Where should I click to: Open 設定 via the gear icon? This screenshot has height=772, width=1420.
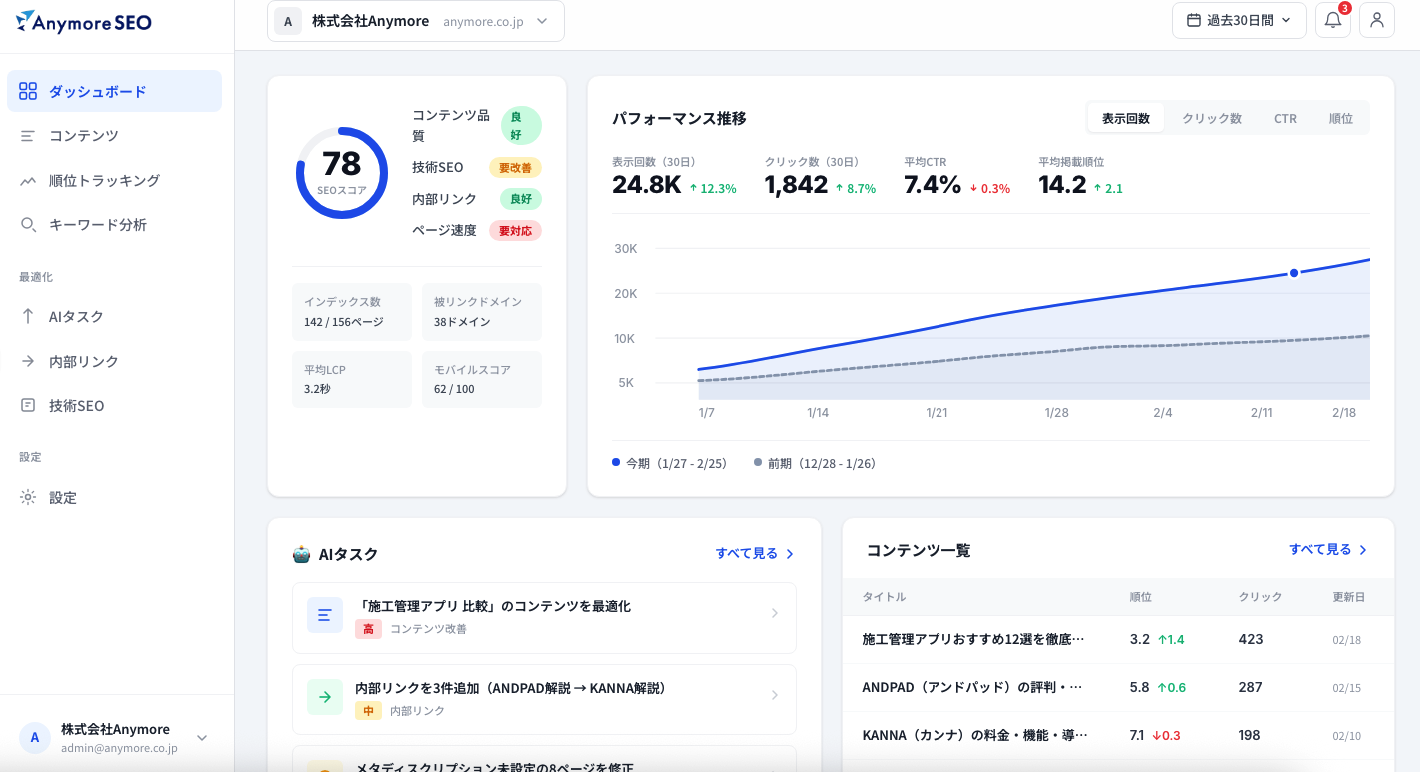(x=28, y=497)
